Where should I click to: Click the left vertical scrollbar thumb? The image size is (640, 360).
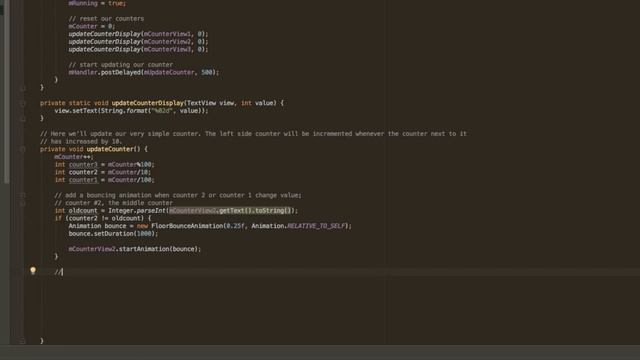coord(6,92)
